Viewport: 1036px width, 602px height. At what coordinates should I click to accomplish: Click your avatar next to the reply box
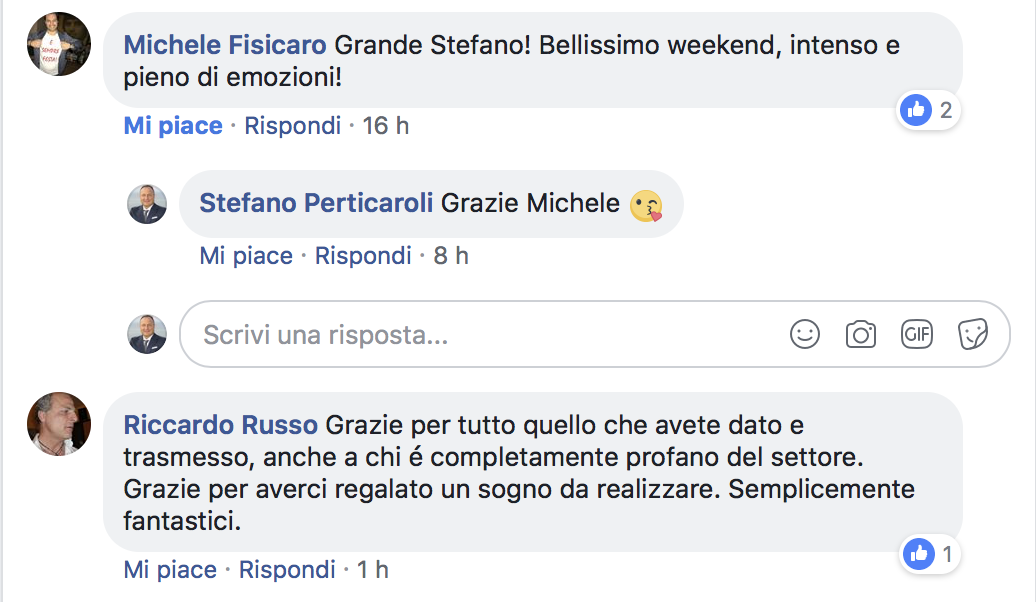[x=147, y=334]
